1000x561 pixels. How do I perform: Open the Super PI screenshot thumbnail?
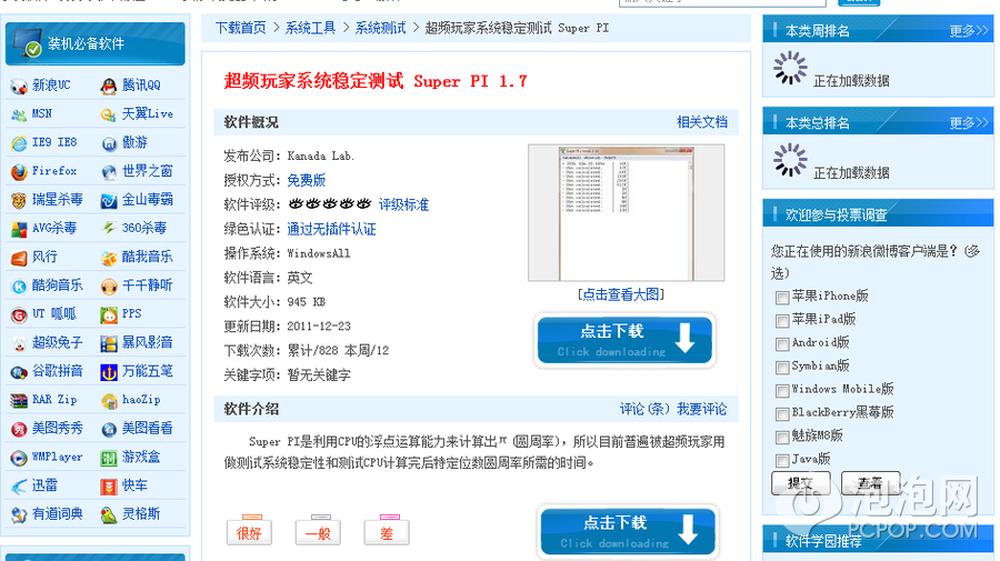coord(626,213)
